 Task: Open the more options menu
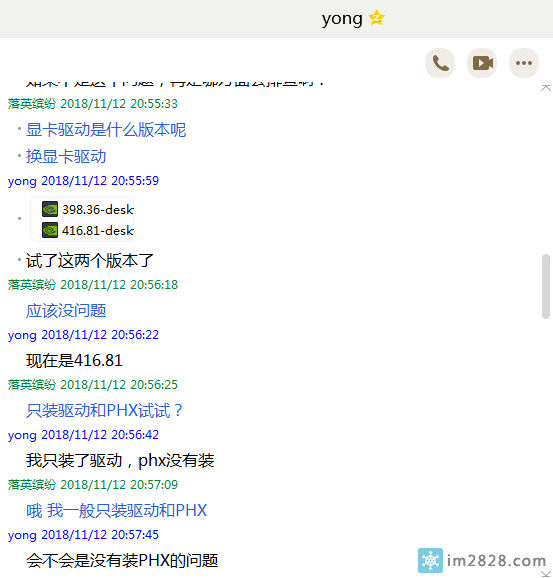524,63
